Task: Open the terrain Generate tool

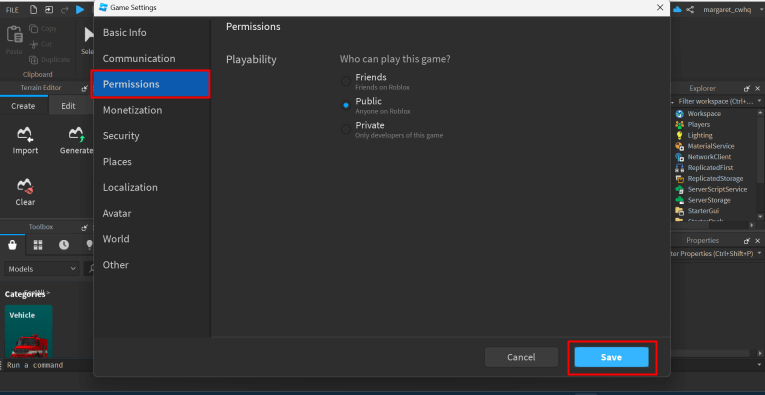Action: pos(76,141)
